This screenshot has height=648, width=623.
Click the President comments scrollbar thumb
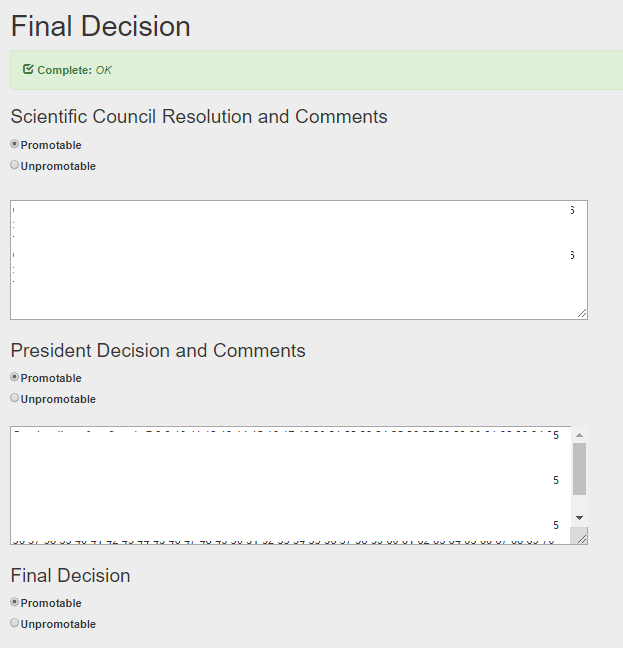point(579,469)
